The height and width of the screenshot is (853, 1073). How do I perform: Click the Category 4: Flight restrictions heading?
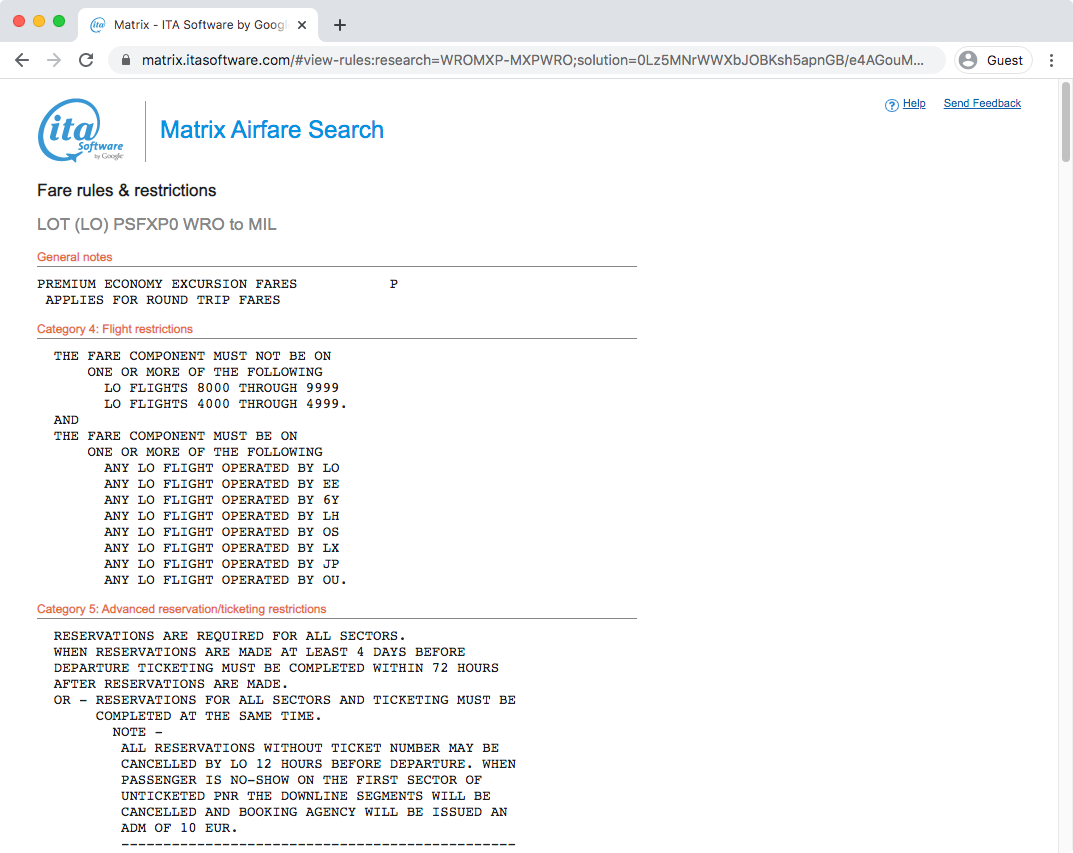tap(115, 329)
